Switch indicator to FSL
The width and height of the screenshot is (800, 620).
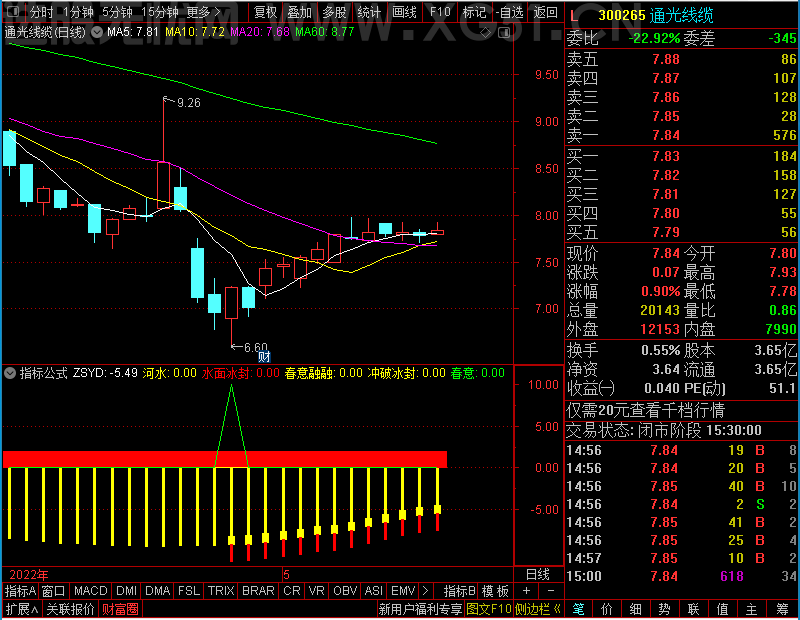point(188,591)
